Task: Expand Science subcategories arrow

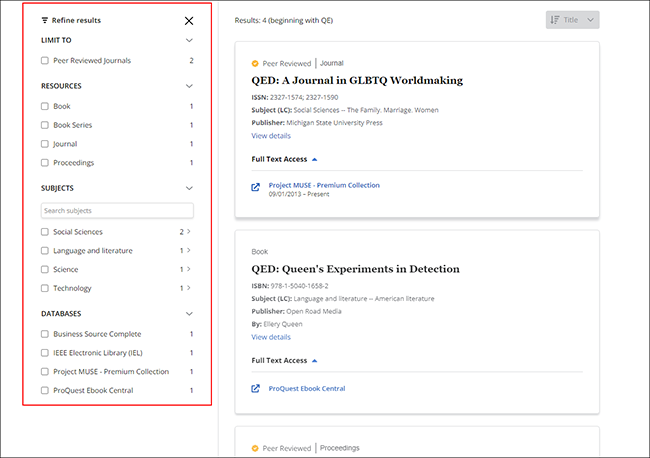Action: pos(189,269)
